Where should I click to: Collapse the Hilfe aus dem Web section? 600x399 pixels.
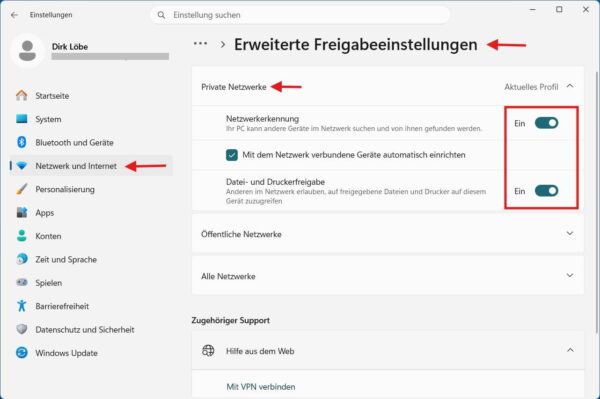[570, 350]
